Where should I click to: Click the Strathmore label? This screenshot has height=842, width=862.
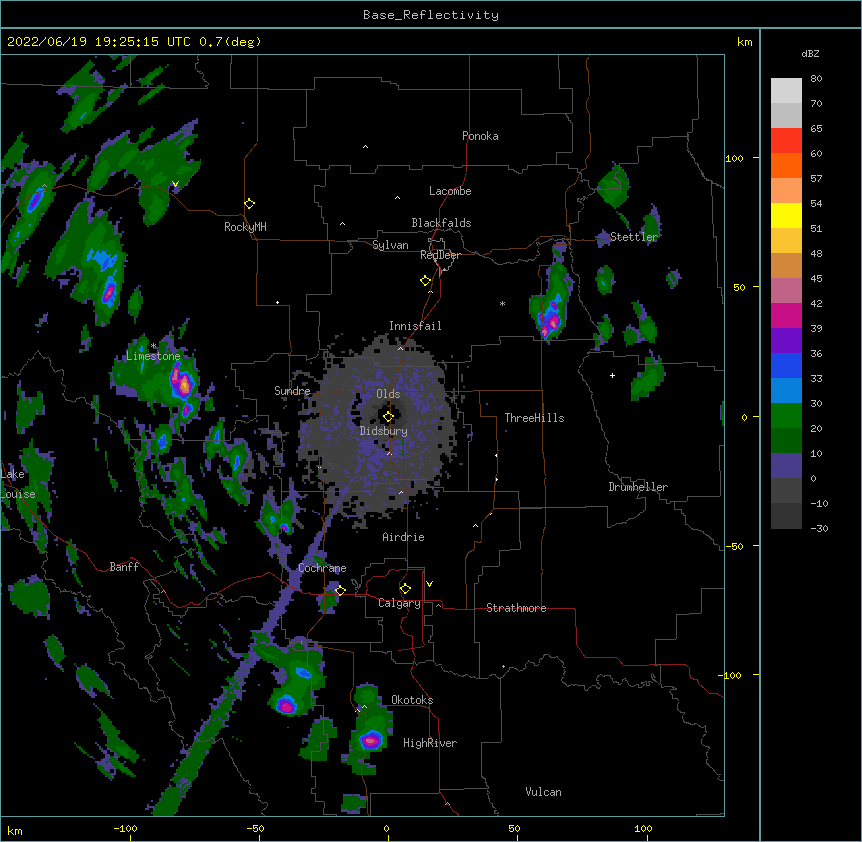pyautogui.click(x=516, y=608)
